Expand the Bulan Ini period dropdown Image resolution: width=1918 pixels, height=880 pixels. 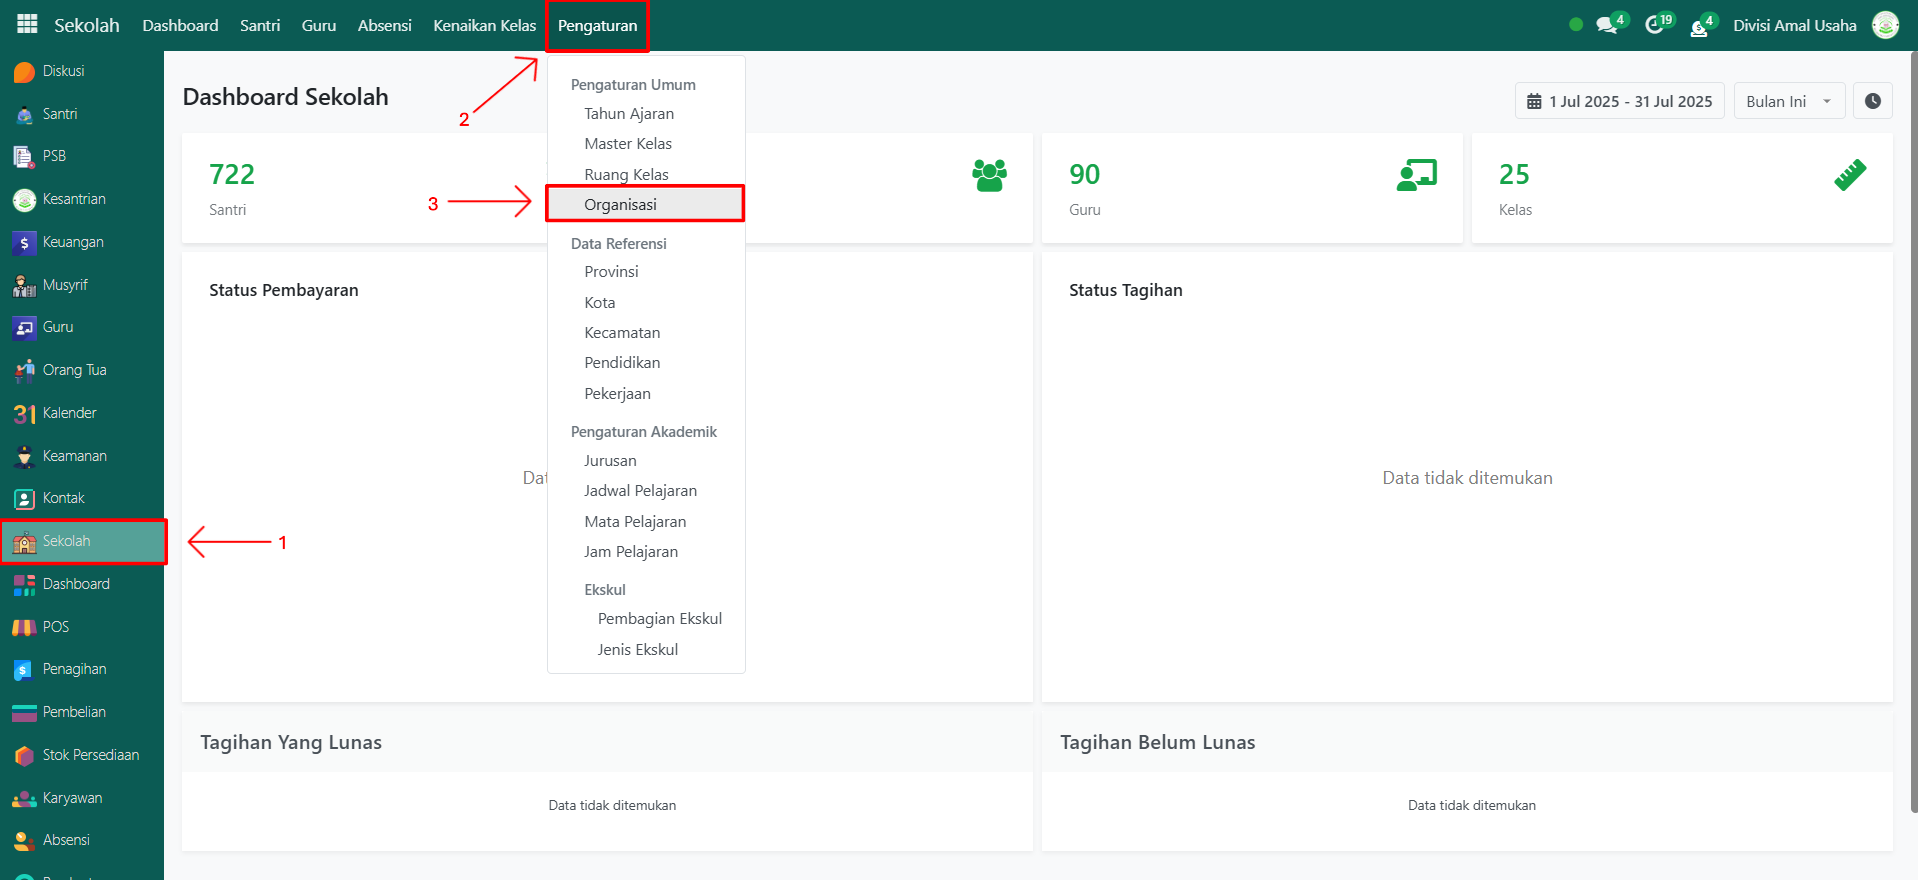(x=1788, y=101)
